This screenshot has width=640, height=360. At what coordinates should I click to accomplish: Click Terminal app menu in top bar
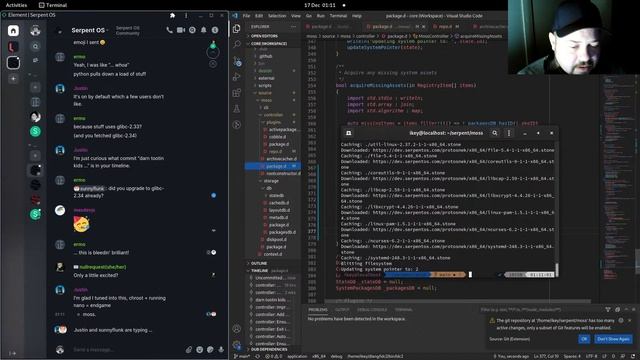53,5
